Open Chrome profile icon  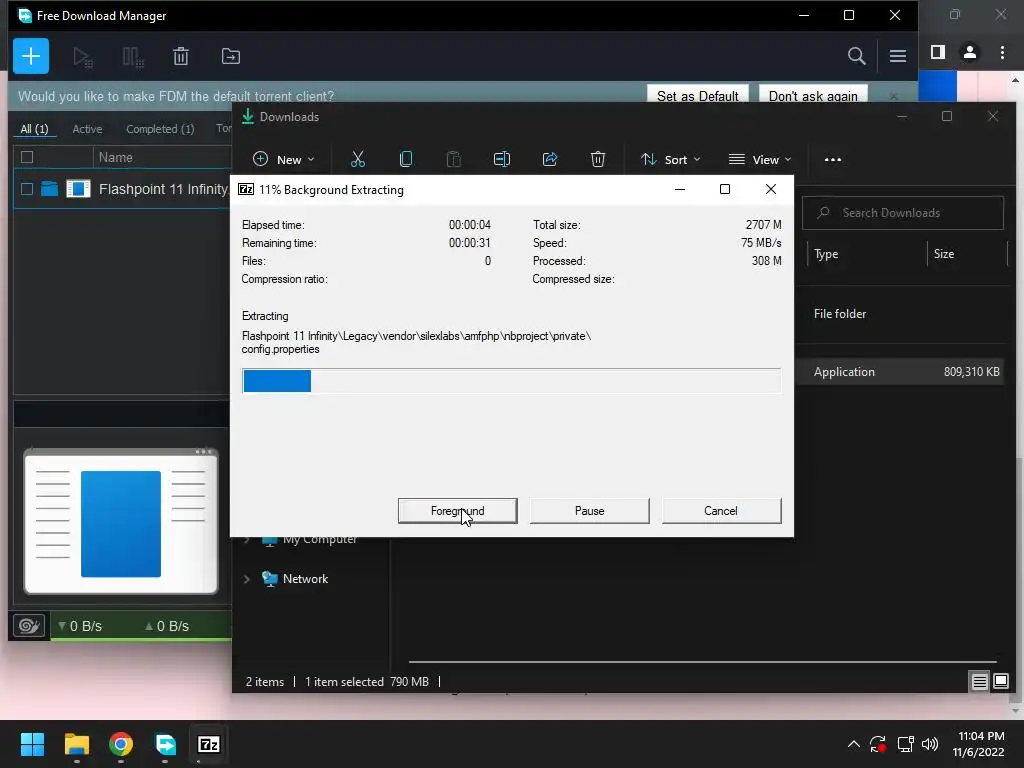[x=970, y=52]
